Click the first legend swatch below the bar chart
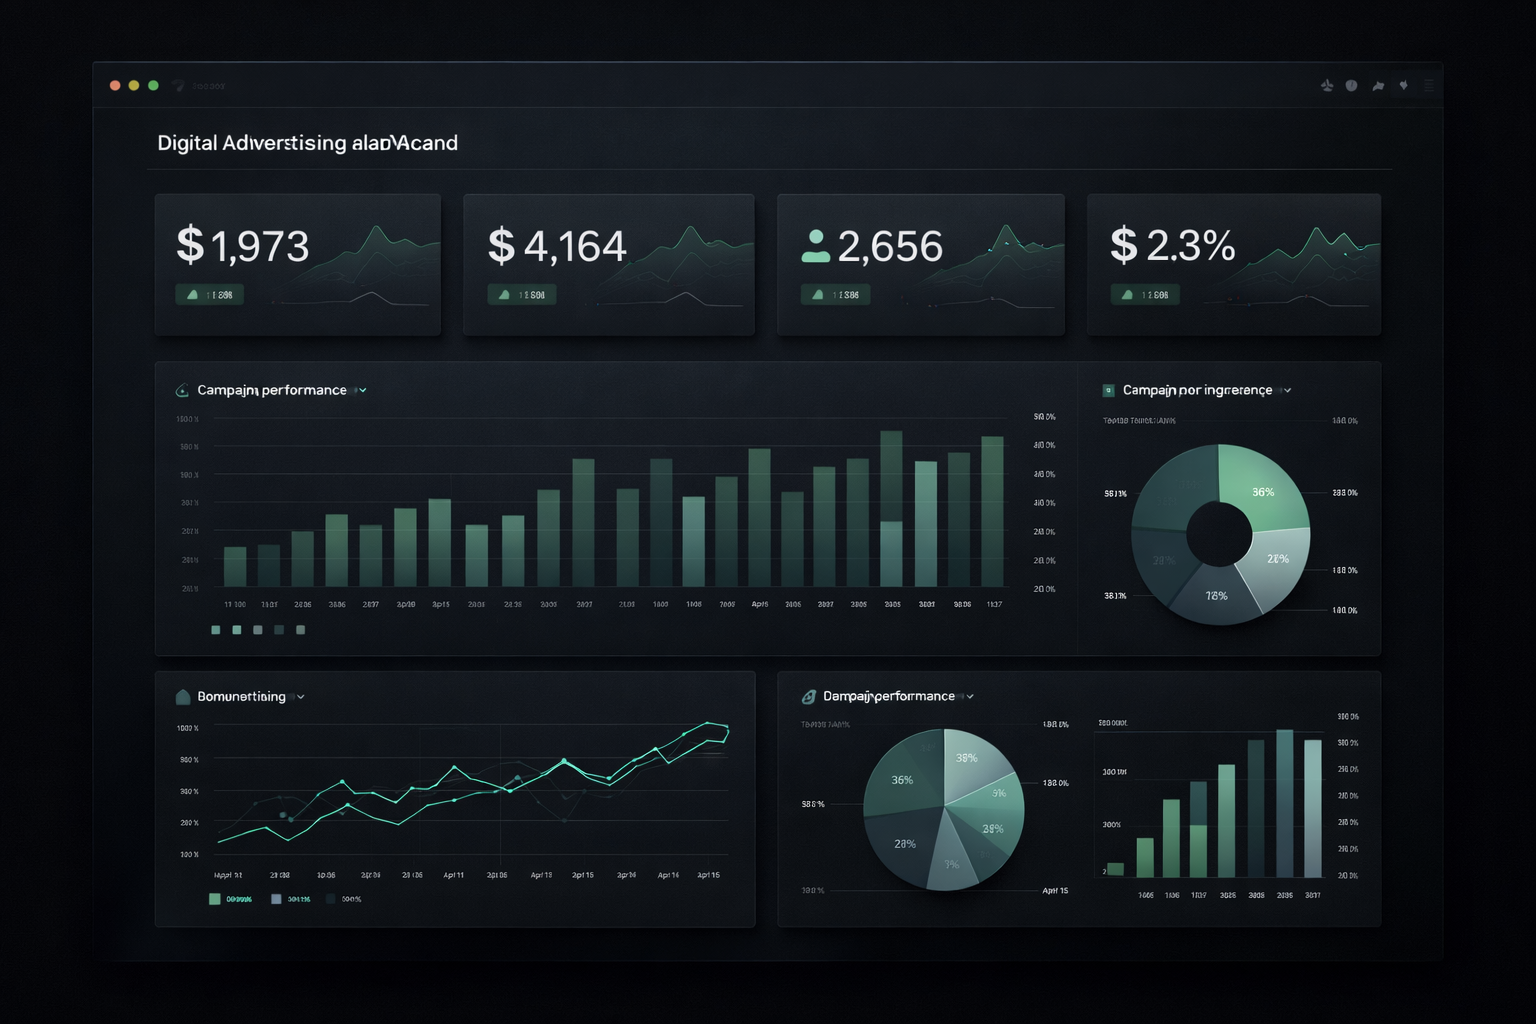Screen dimensions: 1536x1024 (216, 630)
